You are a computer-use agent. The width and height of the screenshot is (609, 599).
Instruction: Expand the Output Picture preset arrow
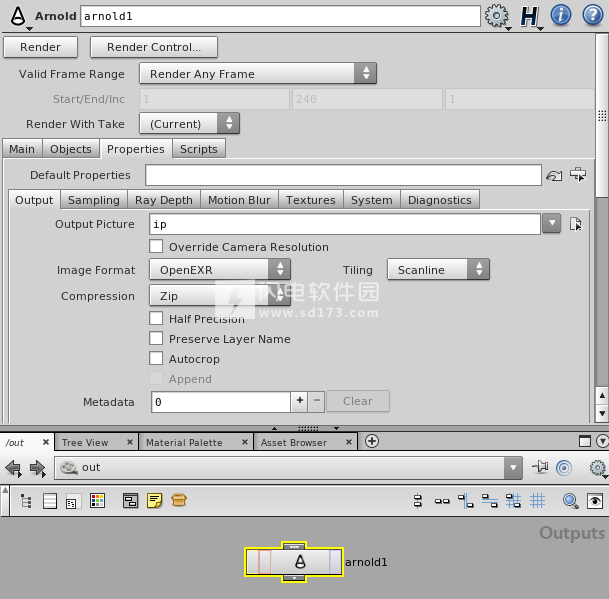pos(552,224)
